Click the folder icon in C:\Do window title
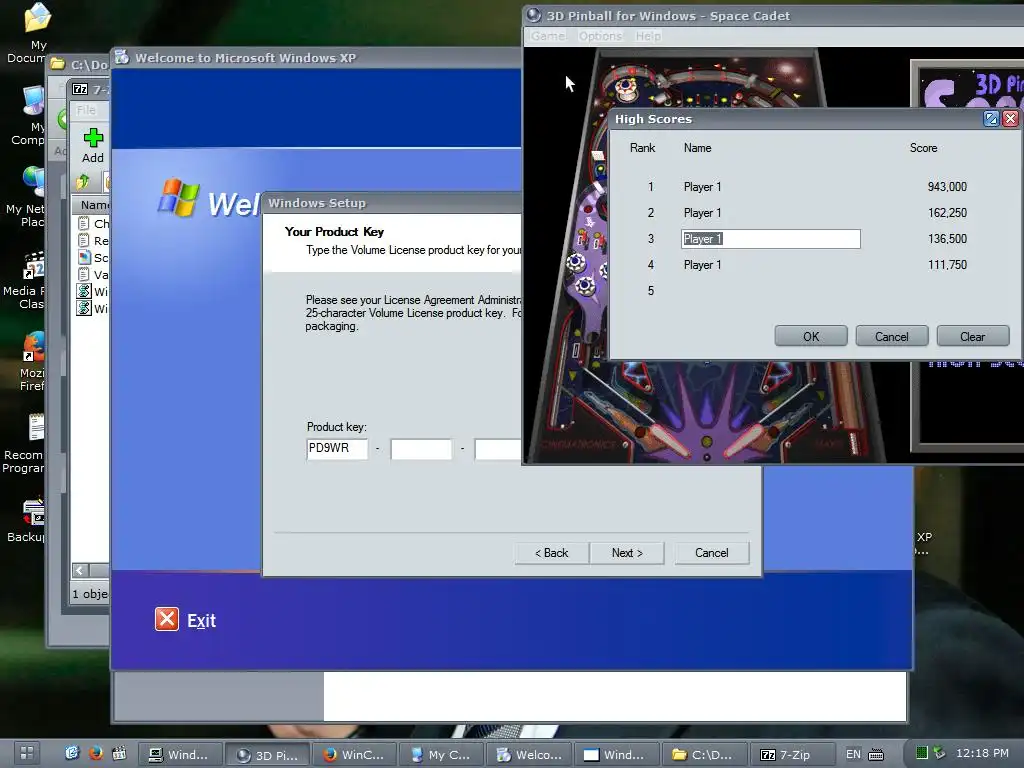 point(58,64)
